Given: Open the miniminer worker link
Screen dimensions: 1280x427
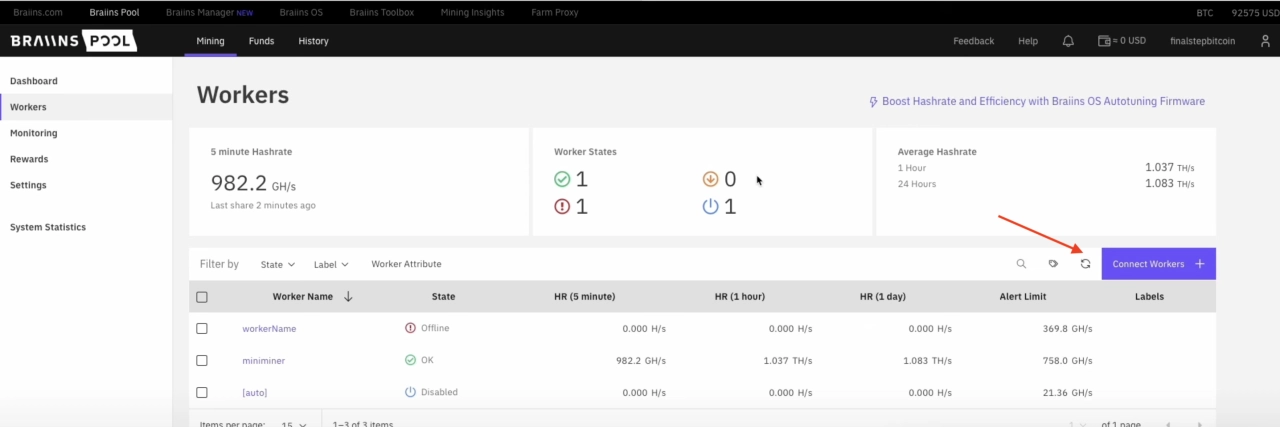Looking at the screenshot, I should (x=264, y=361).
